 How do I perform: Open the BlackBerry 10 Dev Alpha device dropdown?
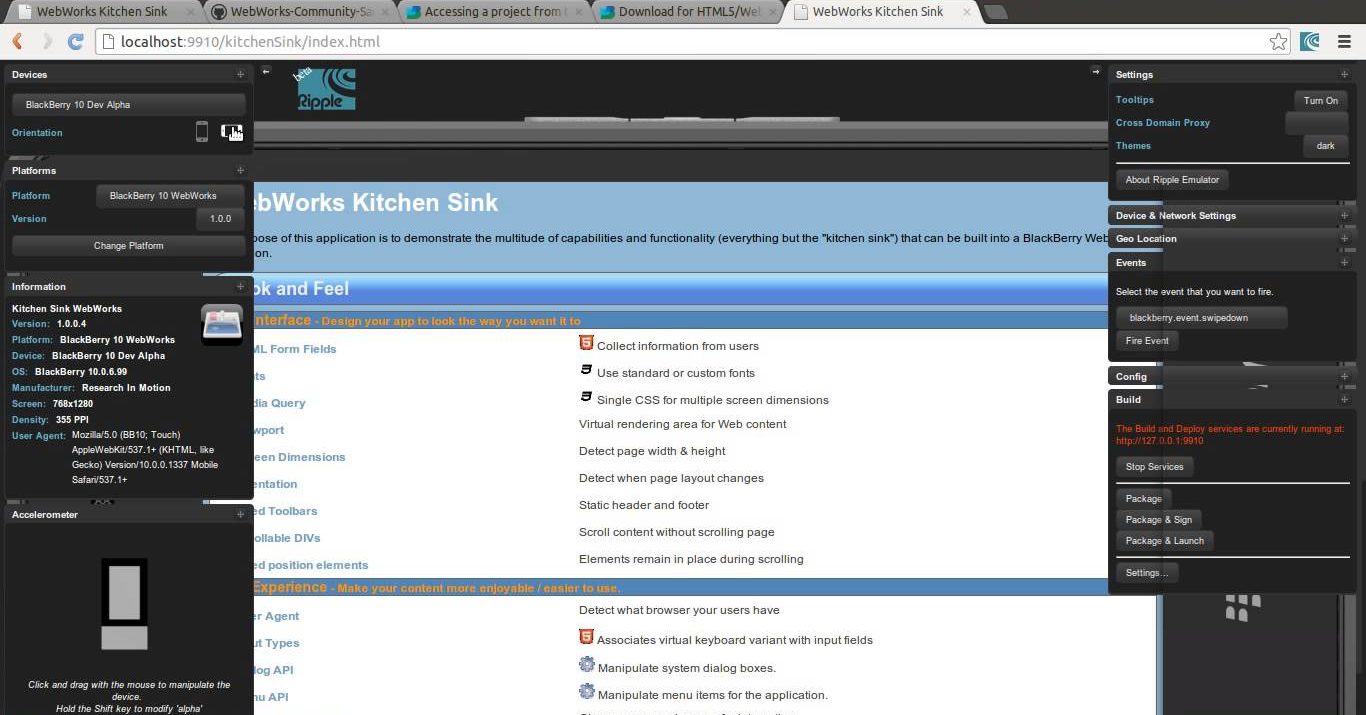[x=128, y=105]
